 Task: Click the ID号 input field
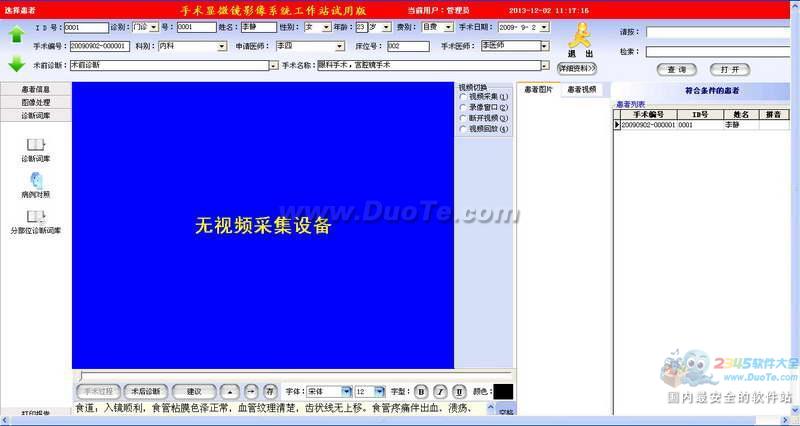pyautogui.click(x=86, y=27)
